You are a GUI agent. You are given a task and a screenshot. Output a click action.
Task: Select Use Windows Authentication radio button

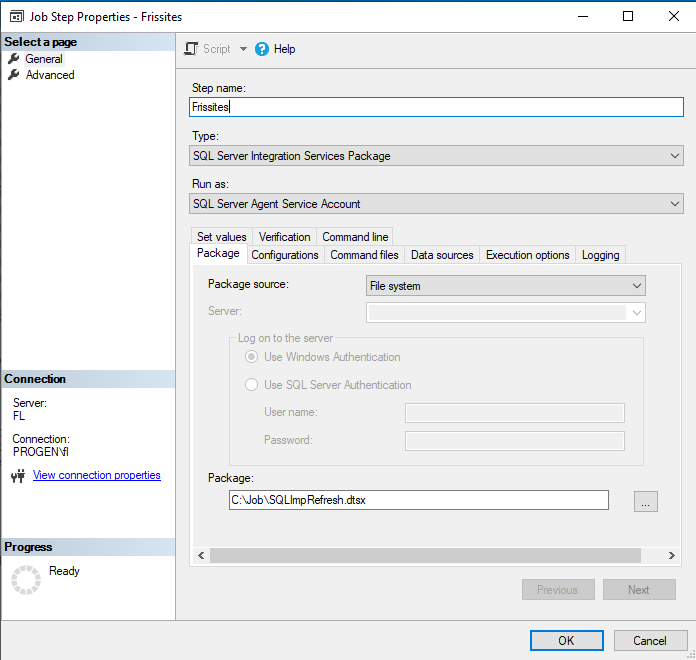point(252,357)
